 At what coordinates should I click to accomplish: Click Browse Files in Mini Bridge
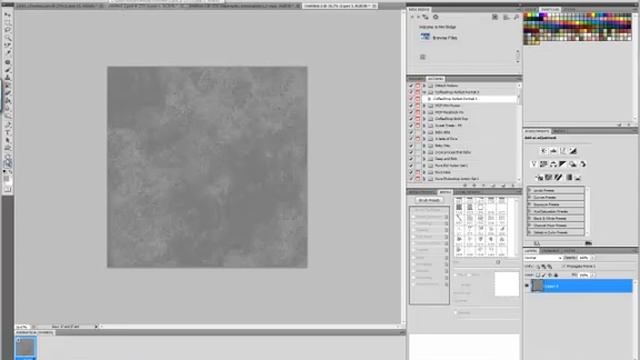[x=445, y=38]
